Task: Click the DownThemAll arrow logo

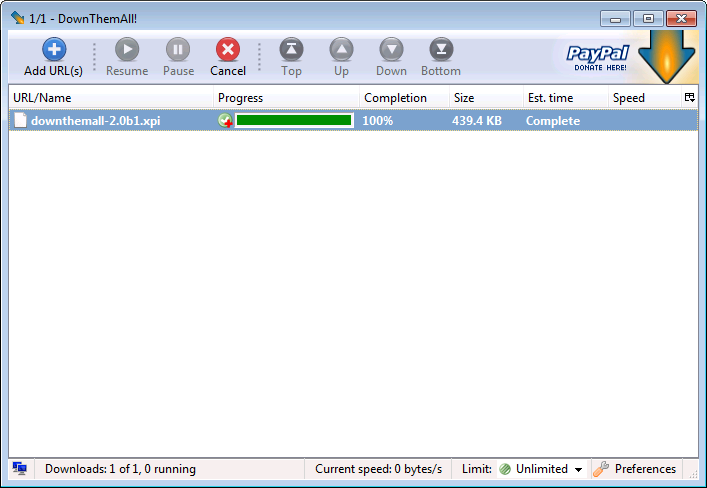Action: pos(667,56)
